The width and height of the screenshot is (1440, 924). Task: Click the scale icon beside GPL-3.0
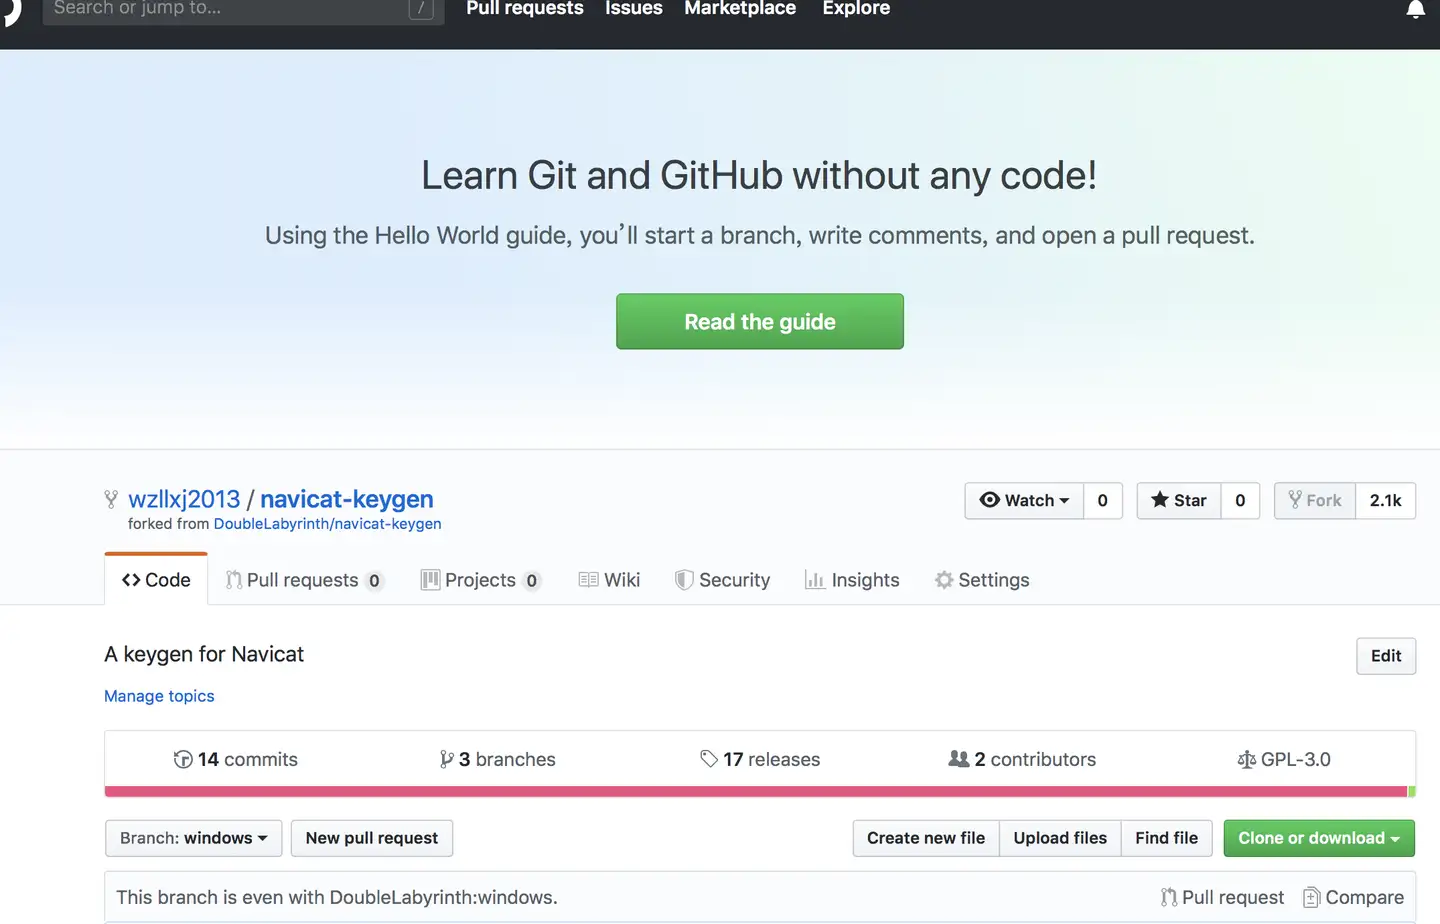click(1246, 760)
